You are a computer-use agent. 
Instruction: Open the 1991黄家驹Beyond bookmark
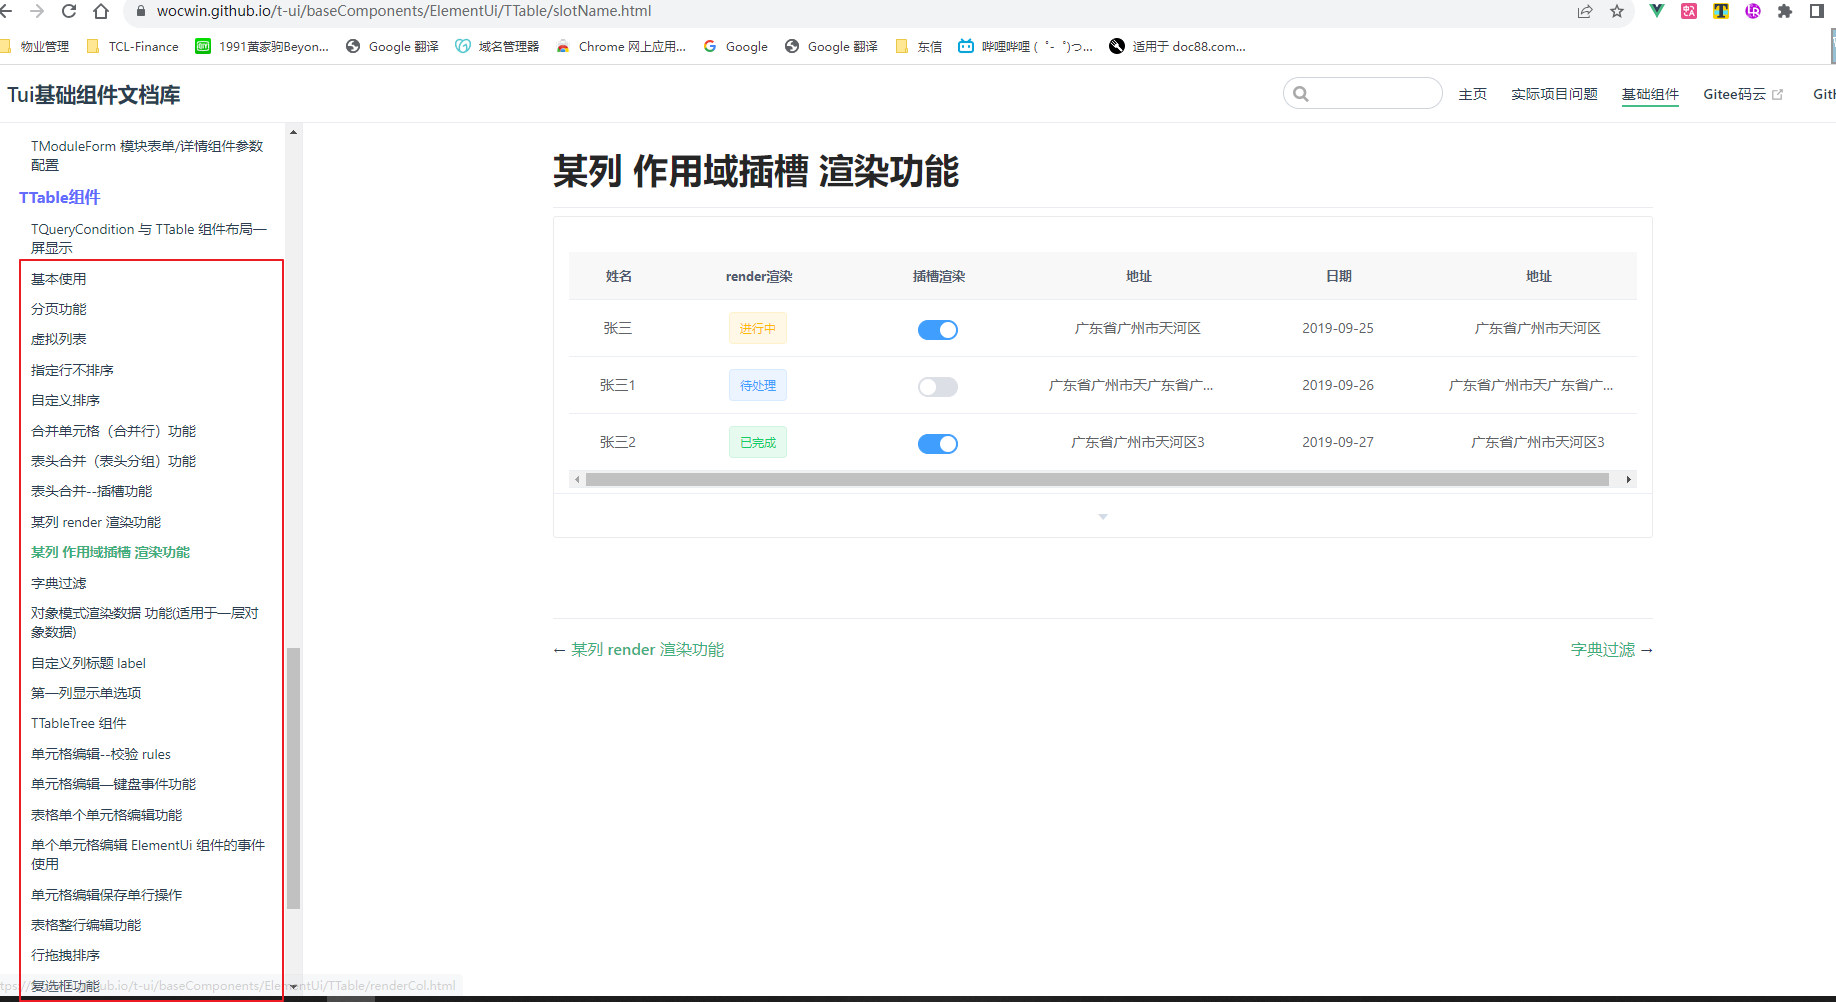(262, 46)
